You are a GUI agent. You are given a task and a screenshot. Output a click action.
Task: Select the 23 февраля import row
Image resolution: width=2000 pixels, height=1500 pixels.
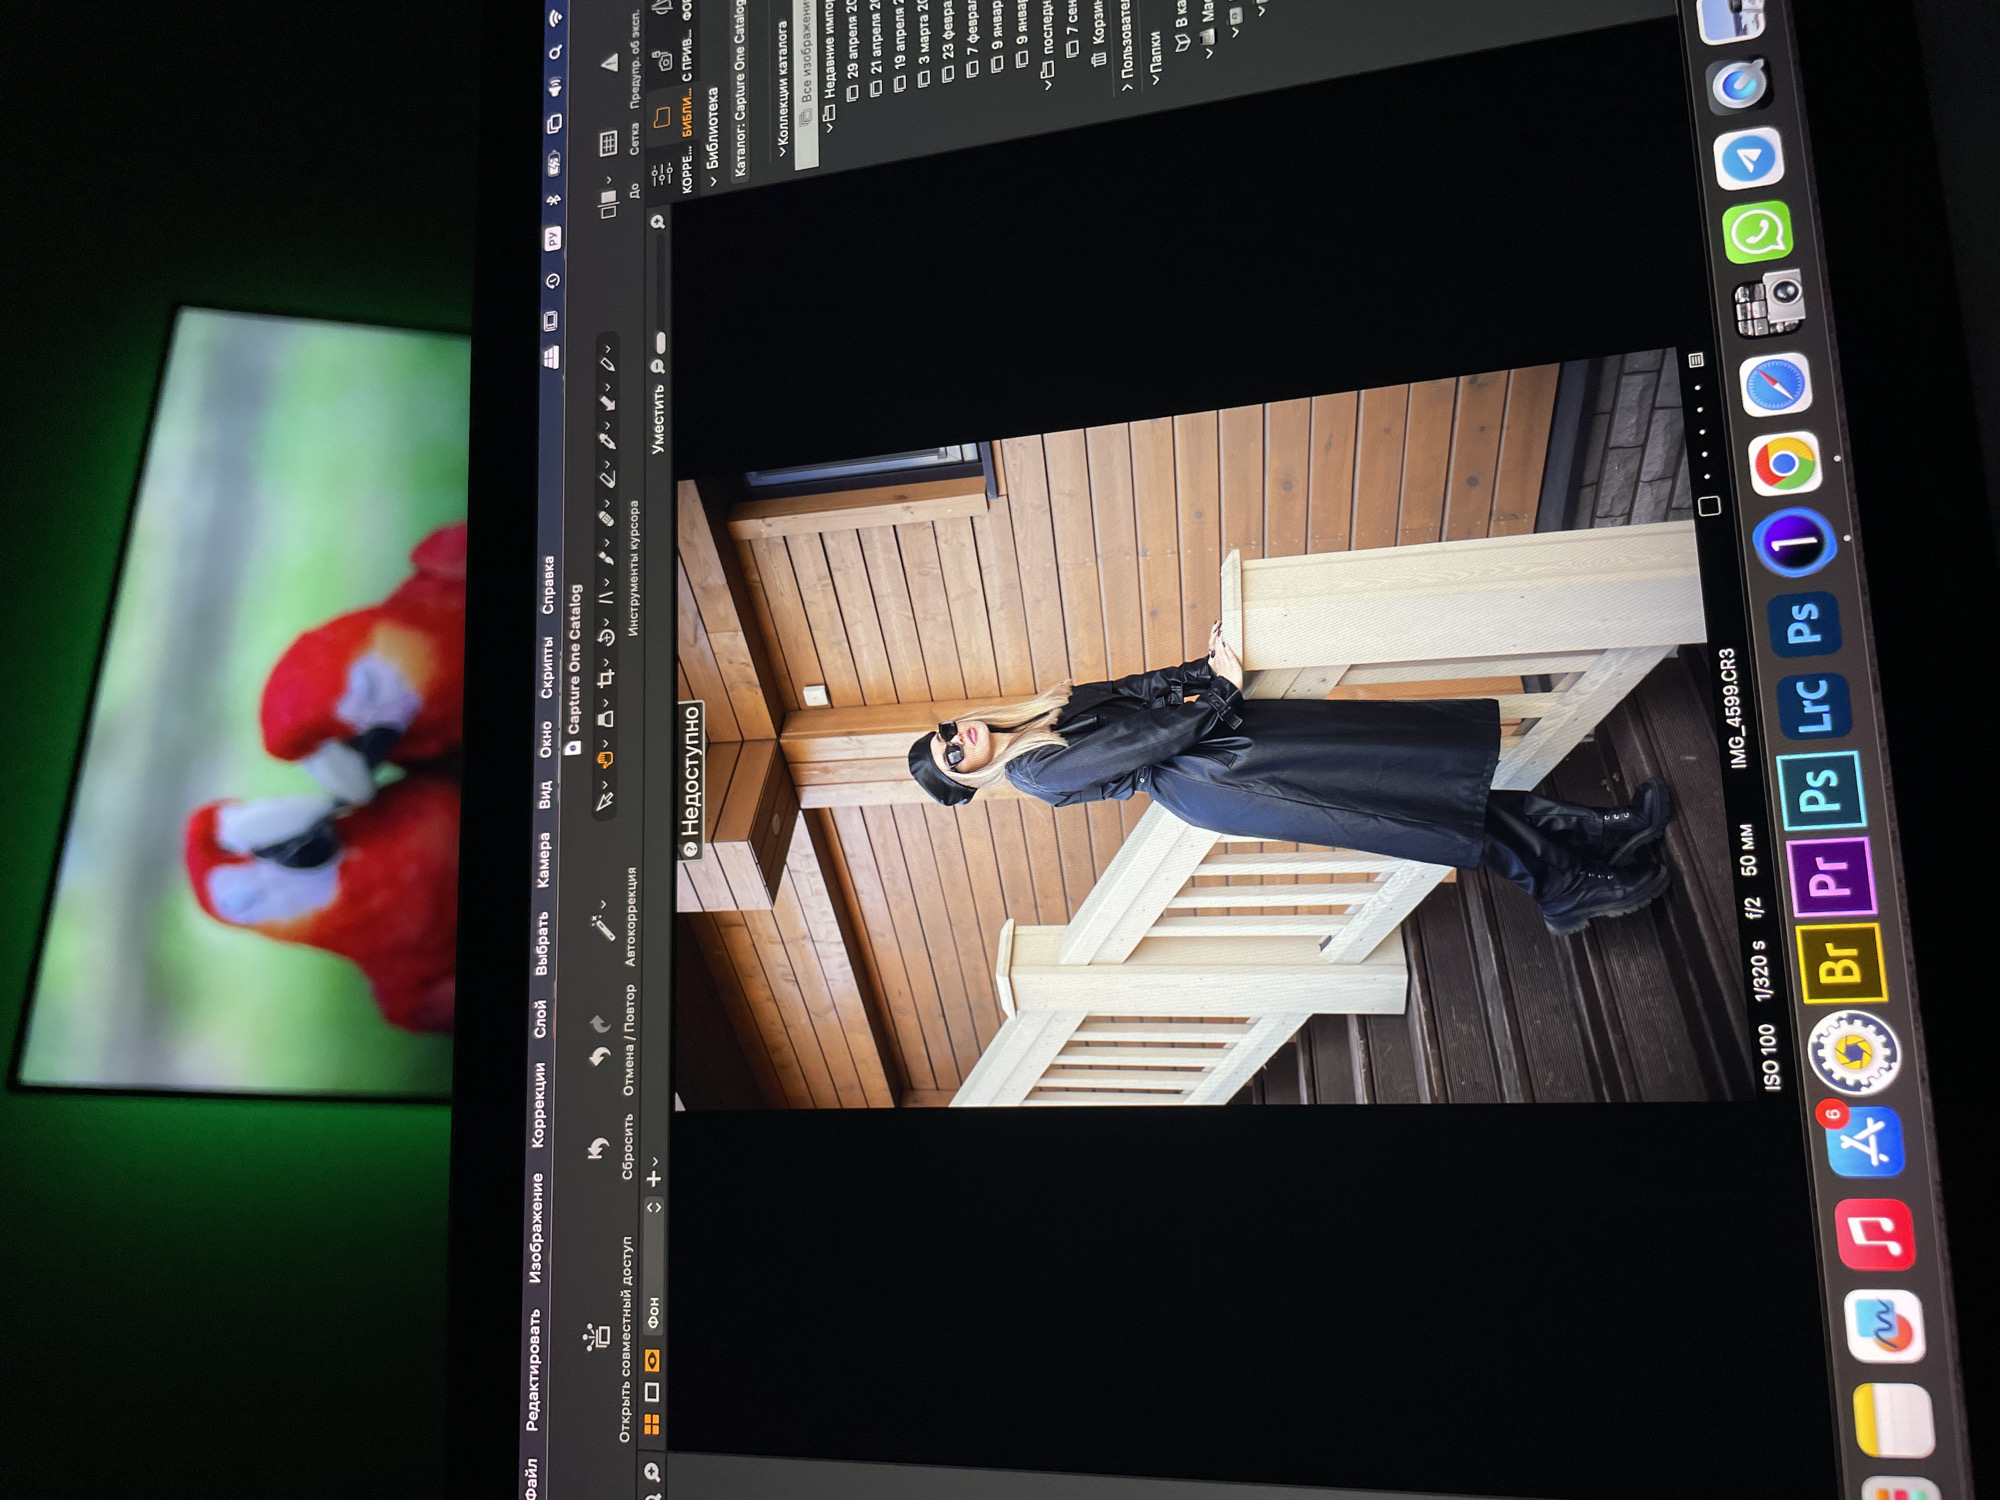tap(948, 40)
